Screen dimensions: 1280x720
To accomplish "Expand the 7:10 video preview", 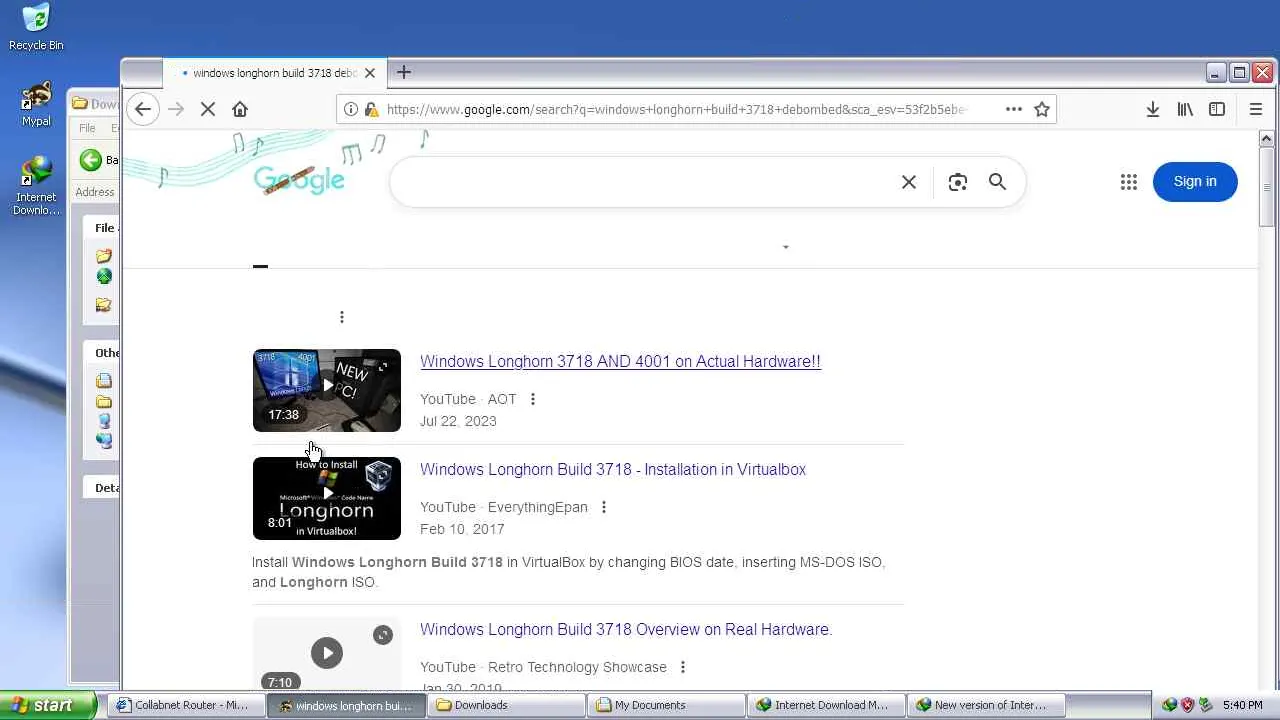I will 383,635.
